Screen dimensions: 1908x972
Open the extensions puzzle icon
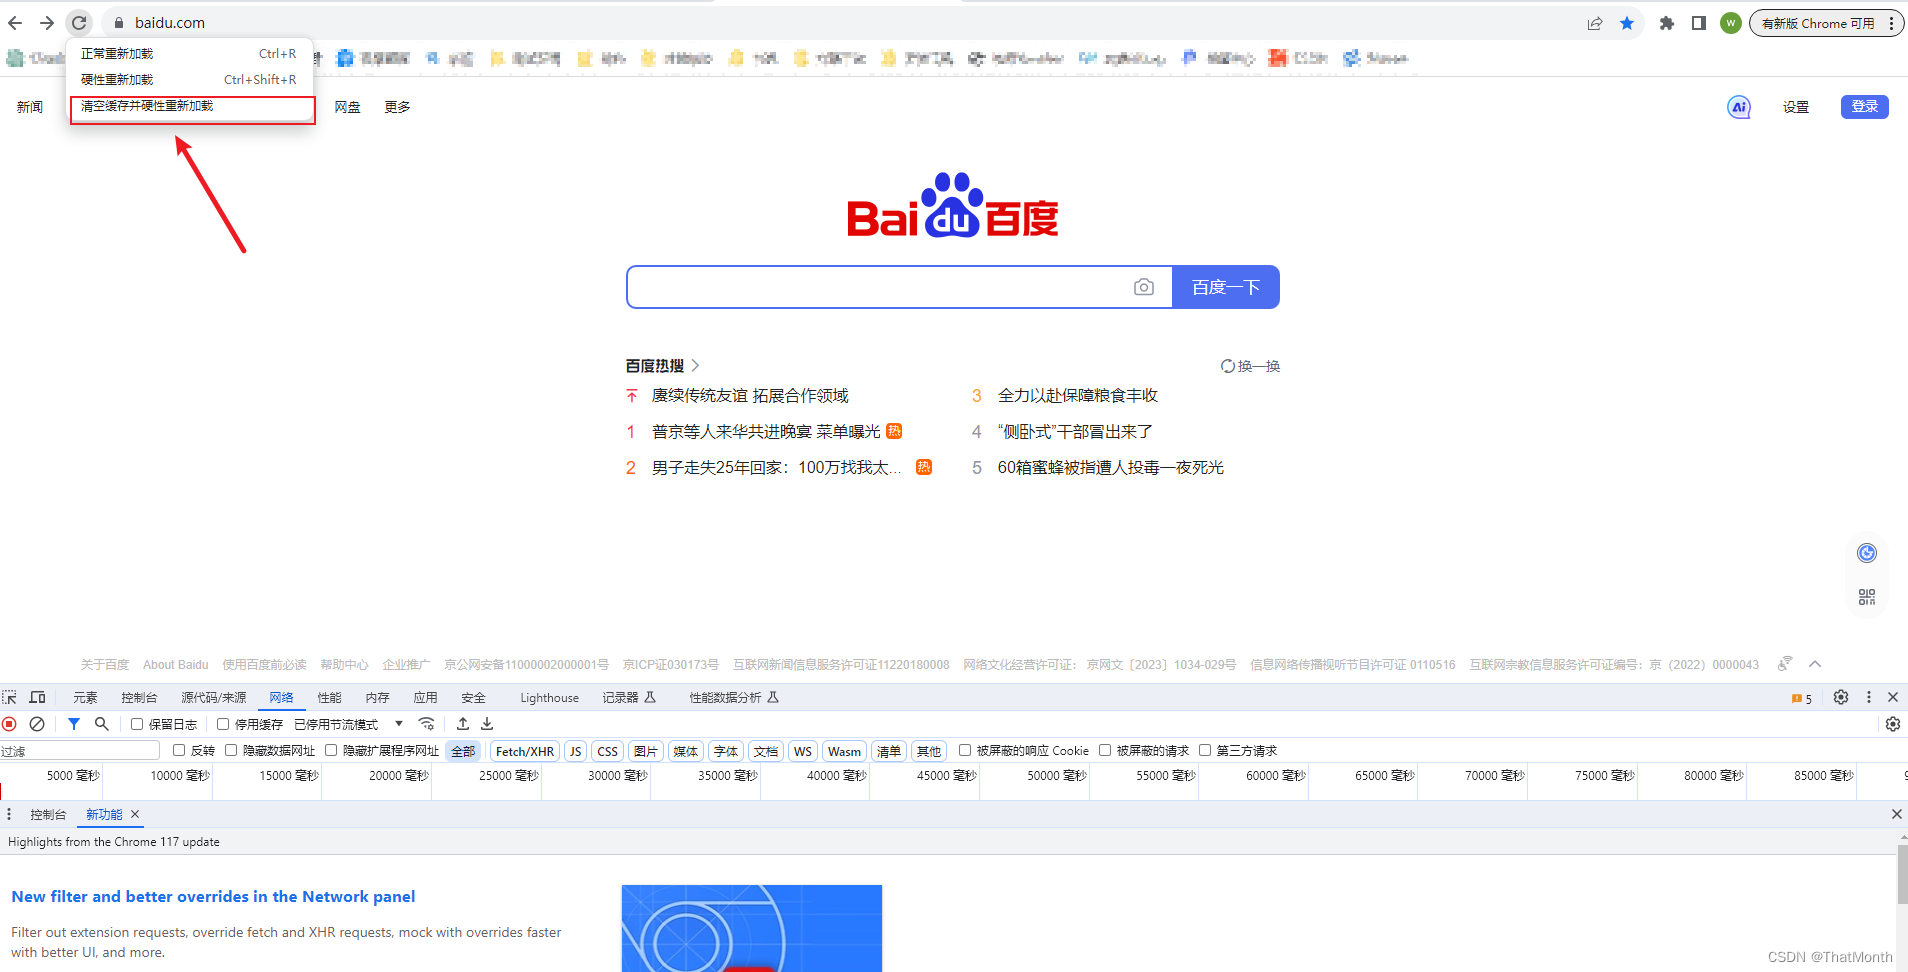[1666, 23]
